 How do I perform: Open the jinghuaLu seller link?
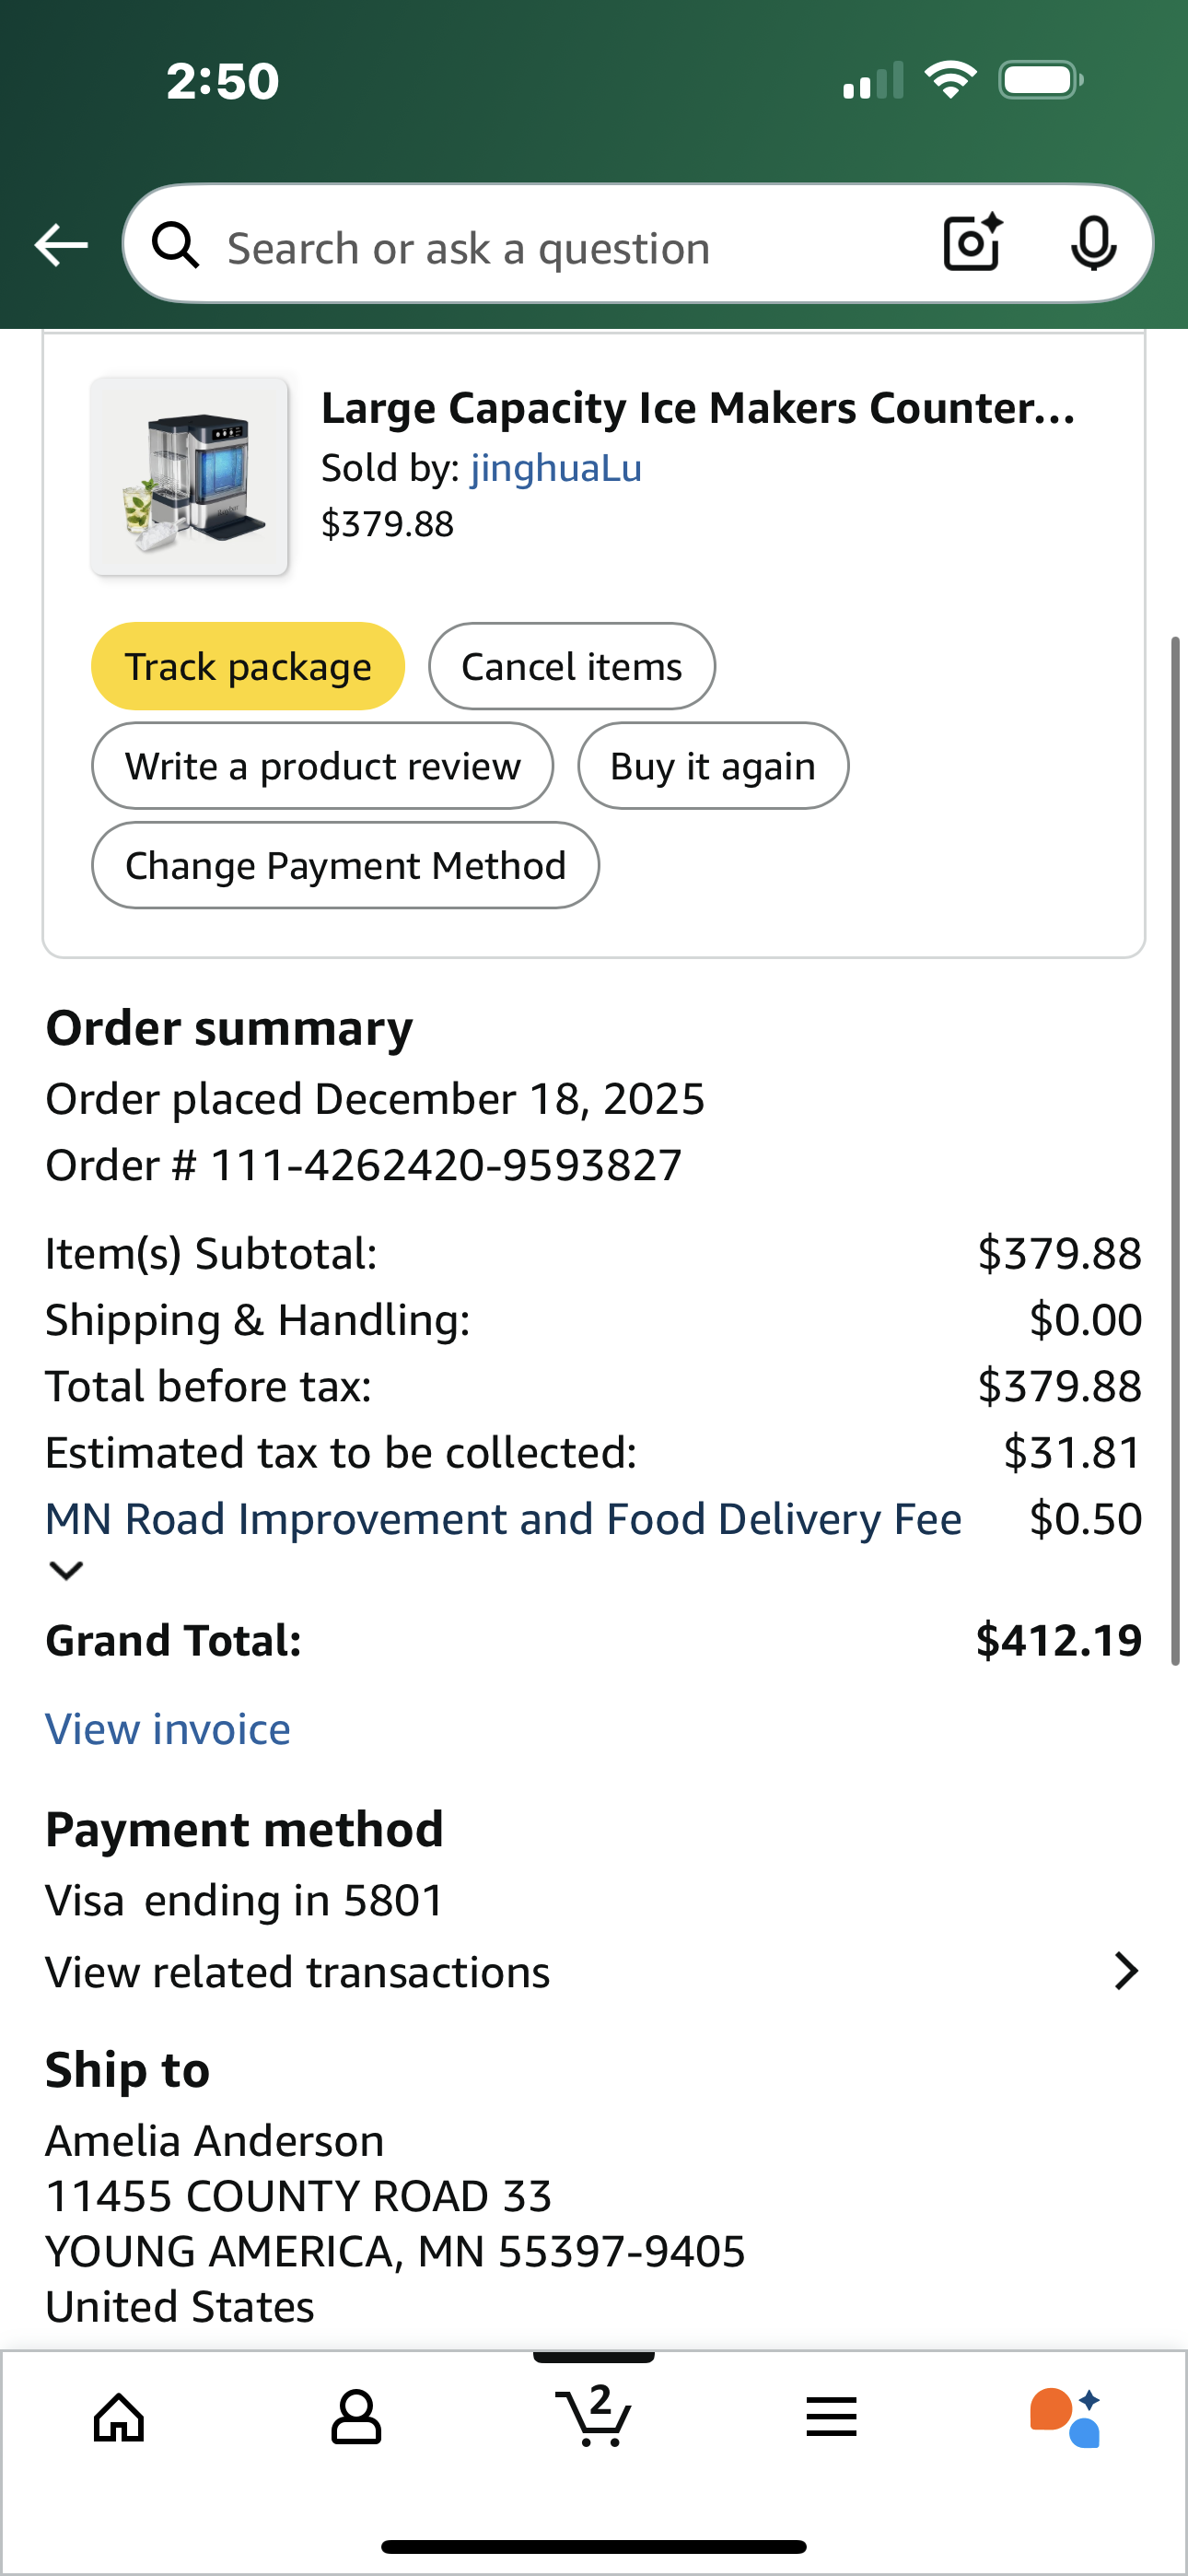[x=556, y=468]
